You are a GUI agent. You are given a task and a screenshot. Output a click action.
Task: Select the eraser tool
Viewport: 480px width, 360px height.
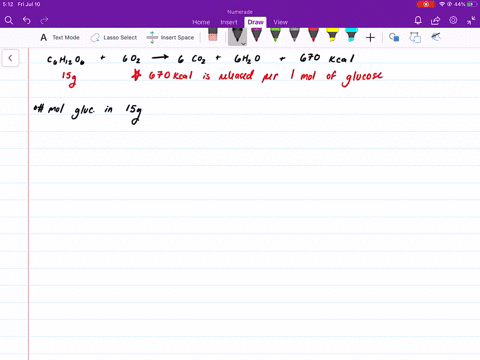click(213, 35)
